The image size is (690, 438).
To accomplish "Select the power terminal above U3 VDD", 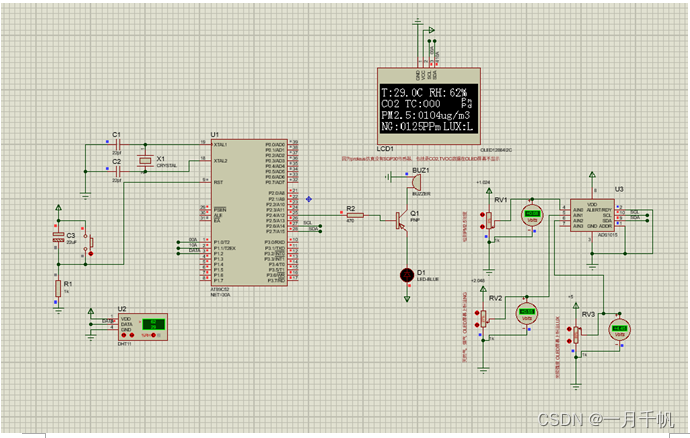I will click(592, 176).
